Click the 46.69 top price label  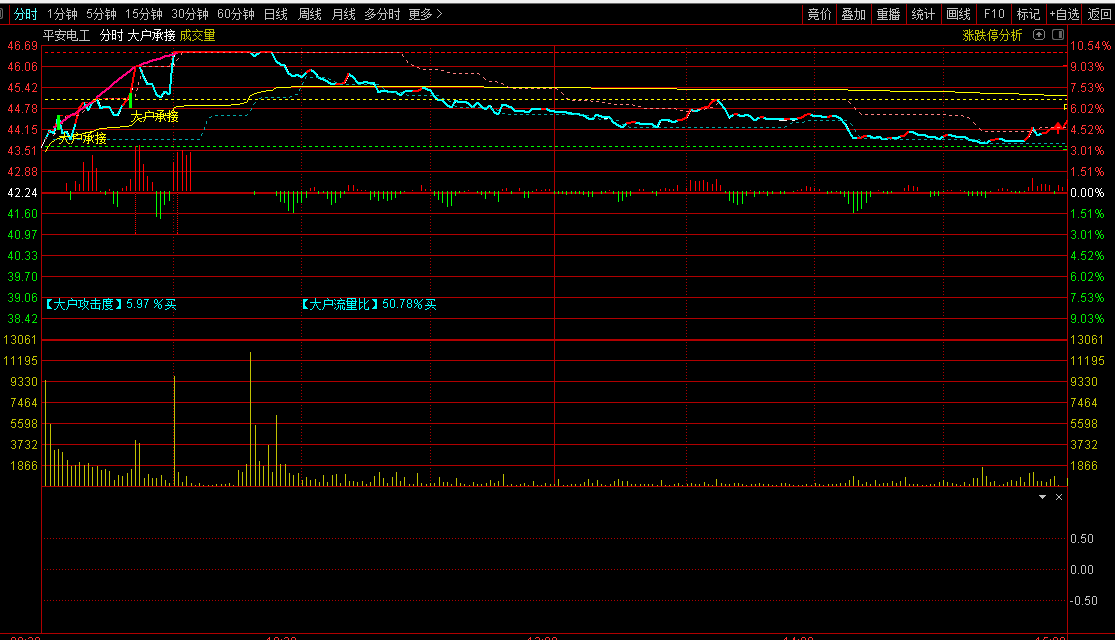point(22,46)
